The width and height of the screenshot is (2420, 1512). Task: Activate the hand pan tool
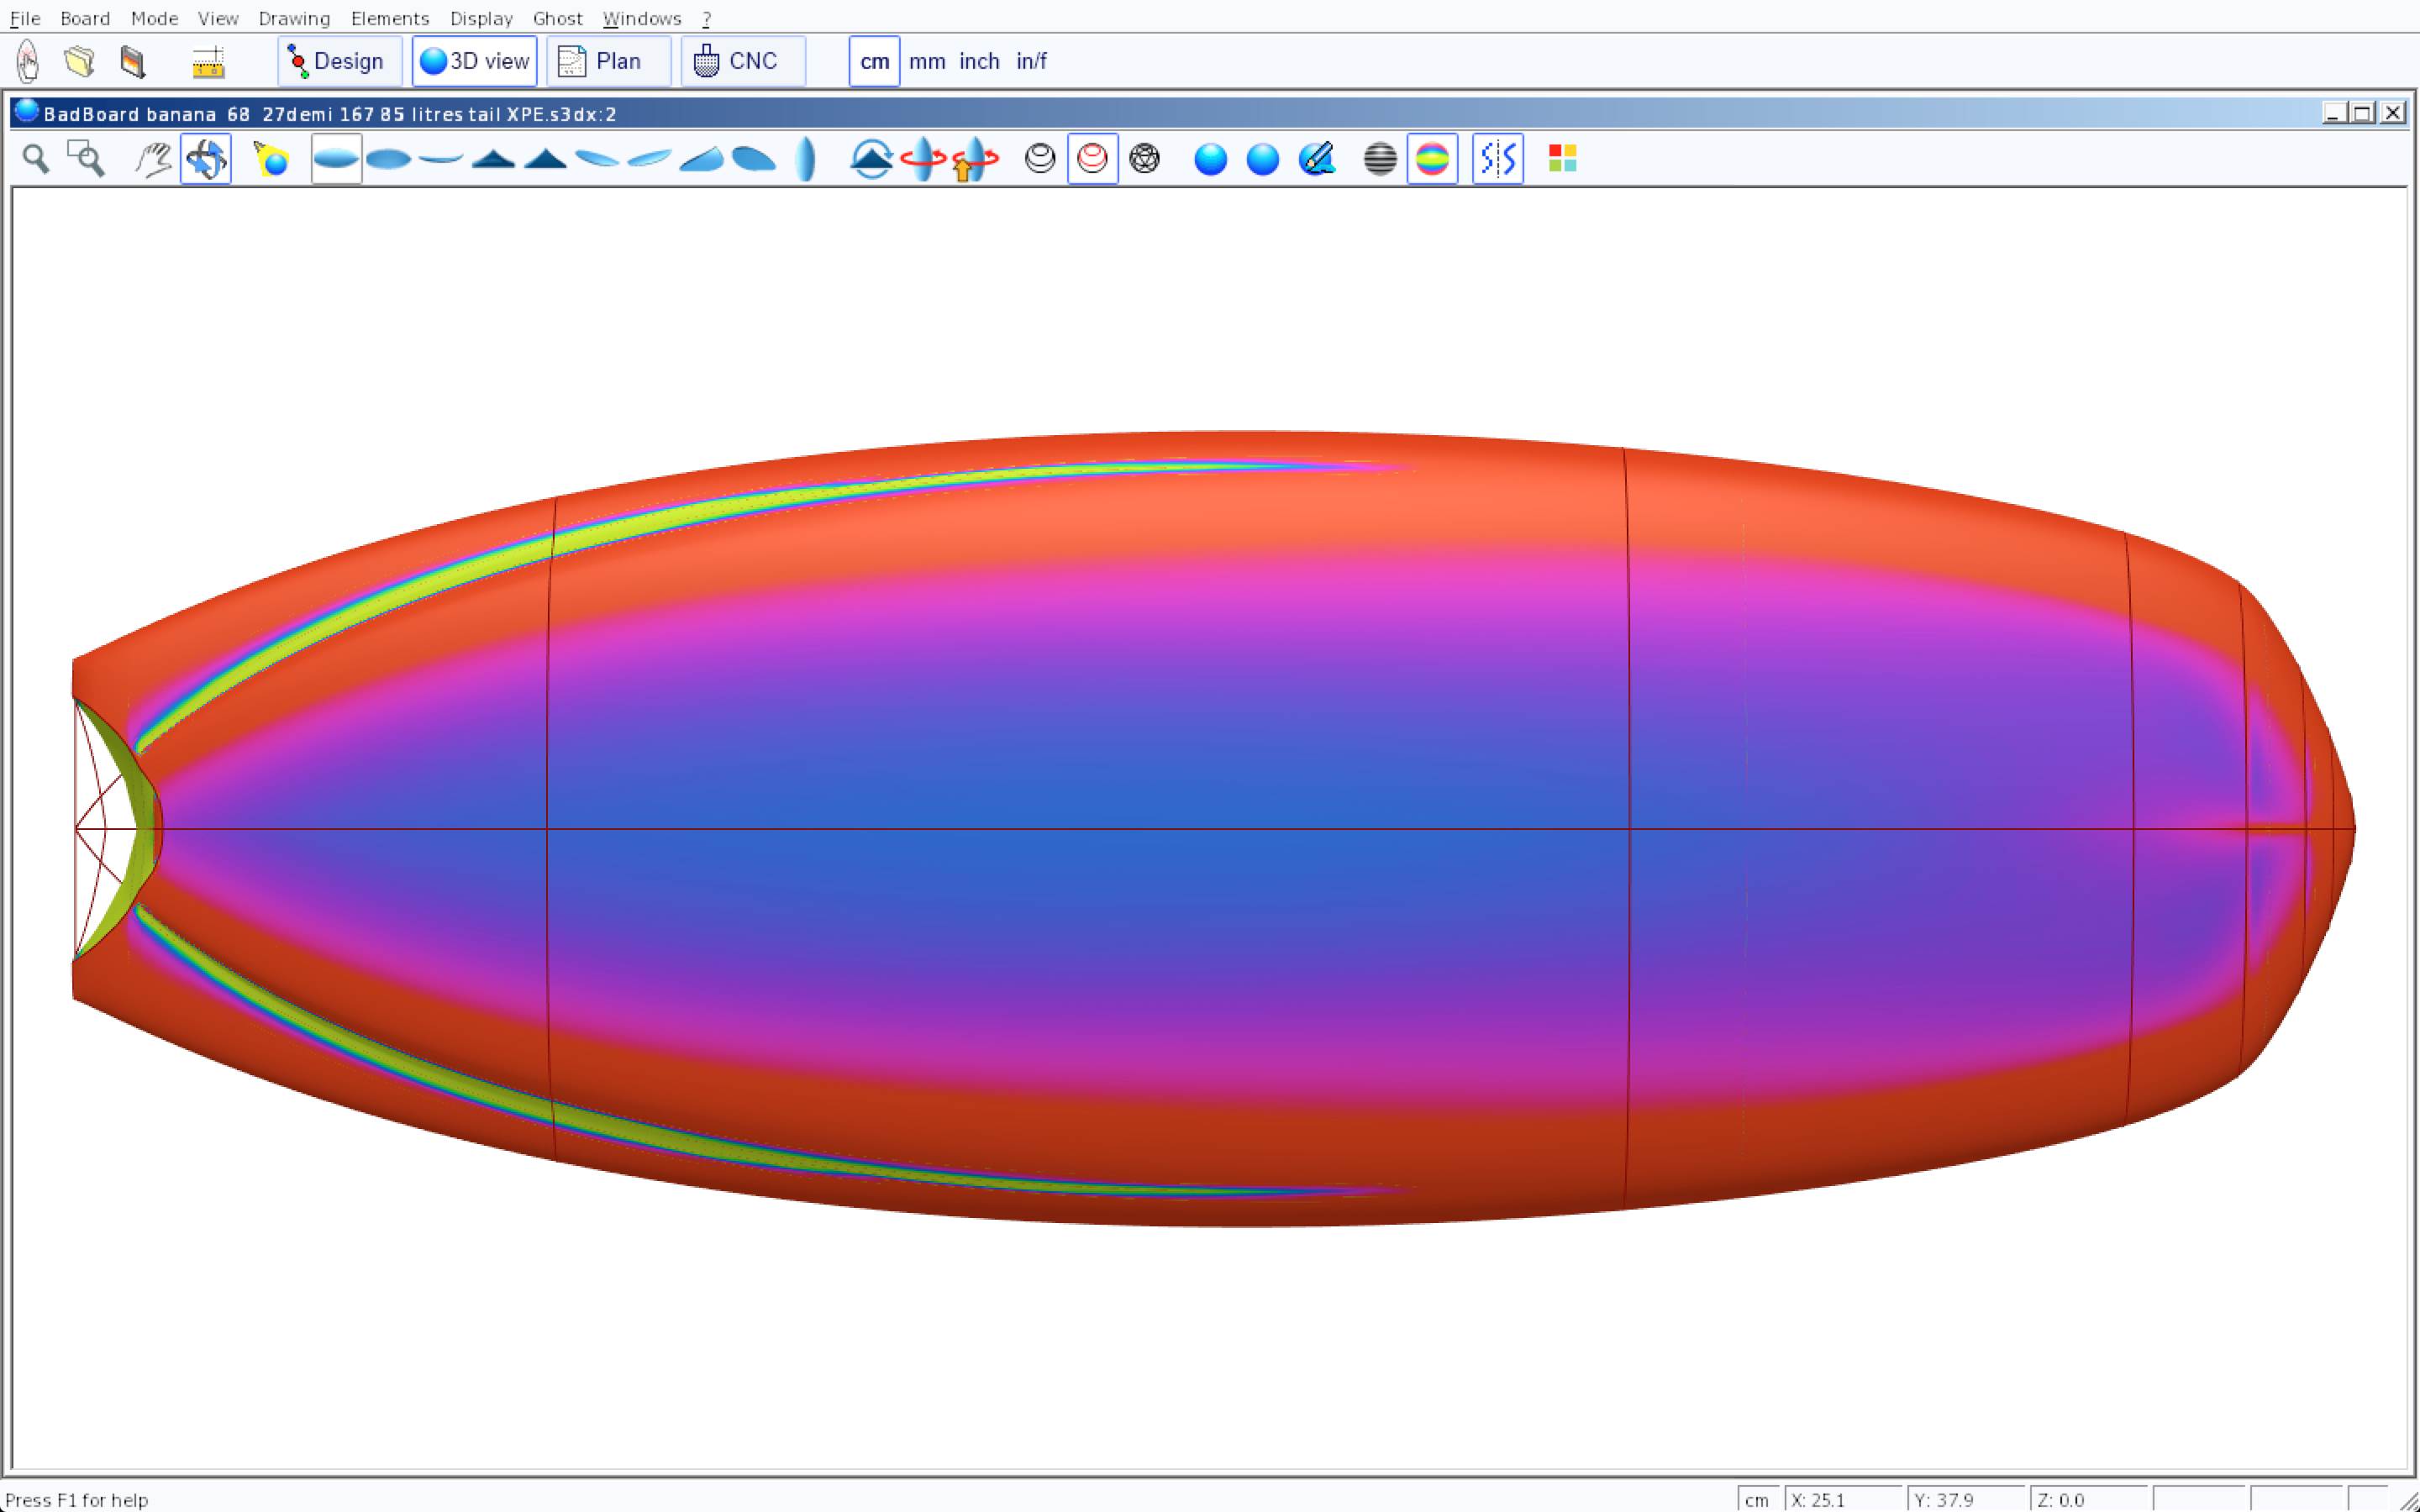153,159
